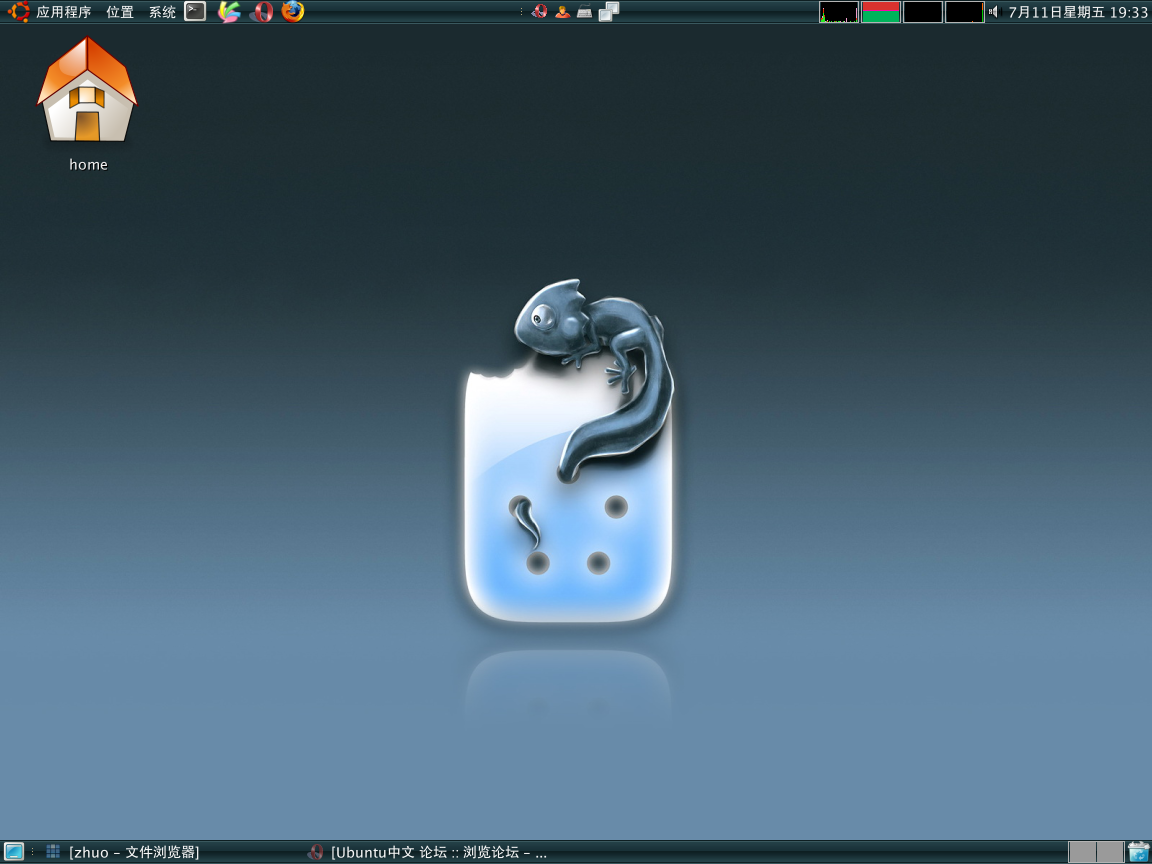The image size is (1152, 864).
Task: Open the 位置 places menu
Action: [x=120, y=12]
